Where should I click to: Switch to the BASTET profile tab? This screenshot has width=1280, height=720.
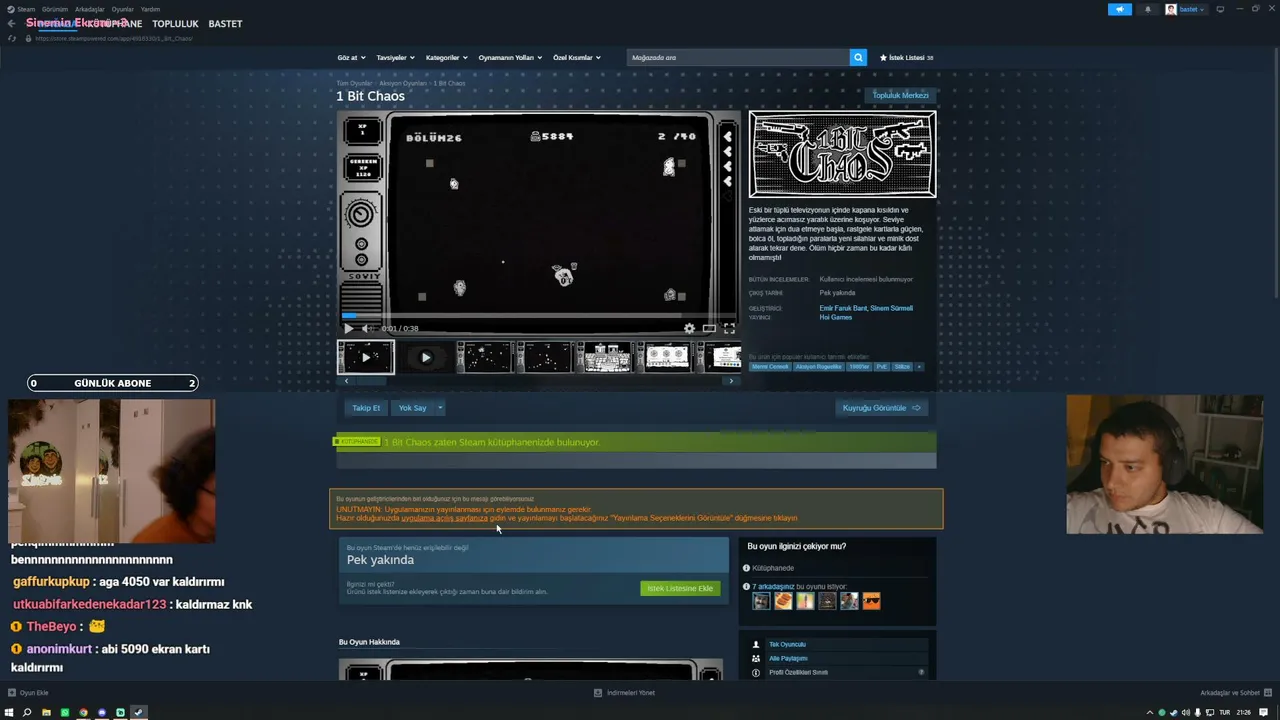(x=225, y=24)
